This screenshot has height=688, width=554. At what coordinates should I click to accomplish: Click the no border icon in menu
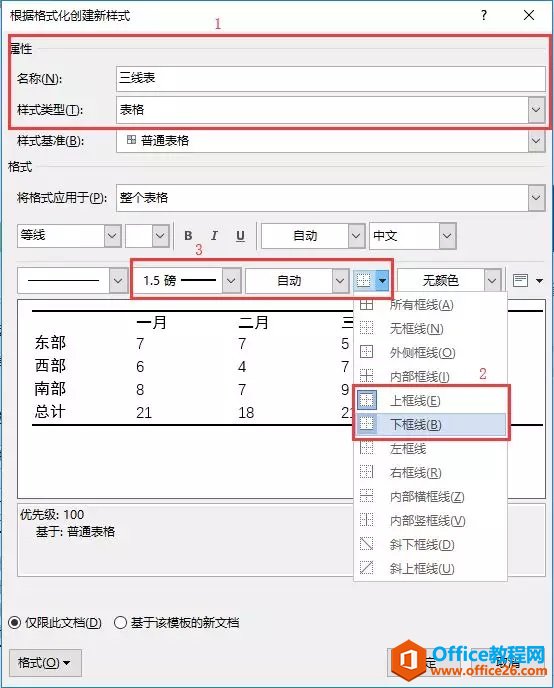click(x=366, y=328)
